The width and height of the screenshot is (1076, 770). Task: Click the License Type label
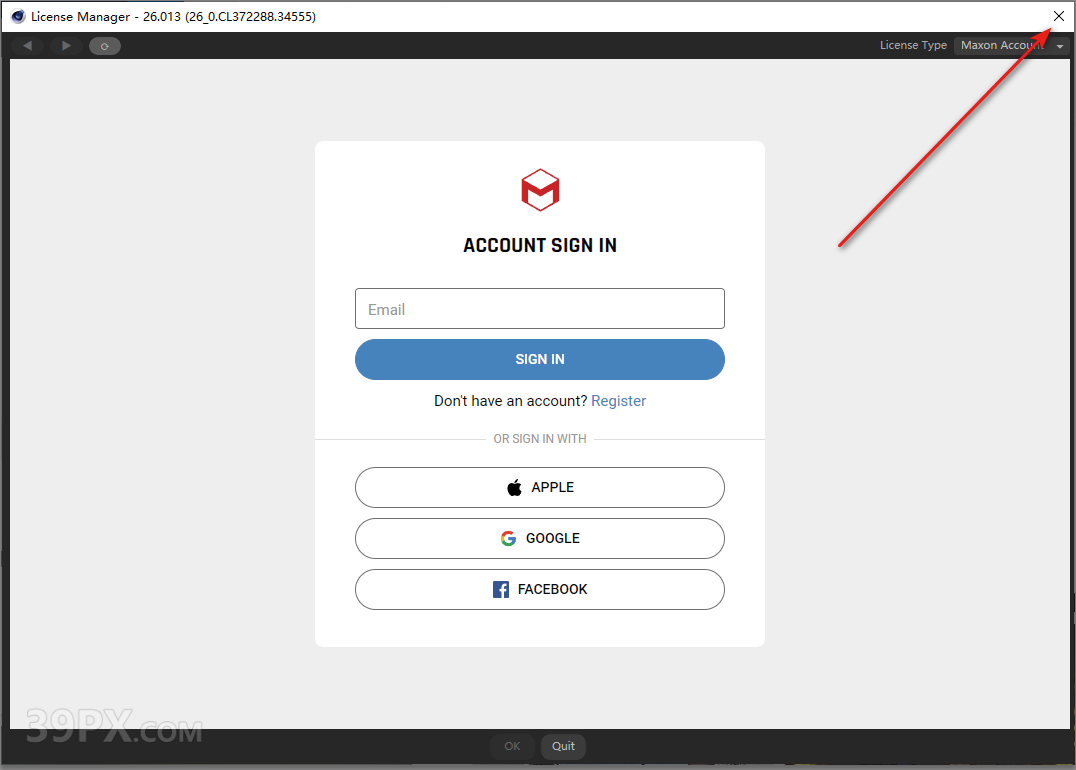click(913, 46)
